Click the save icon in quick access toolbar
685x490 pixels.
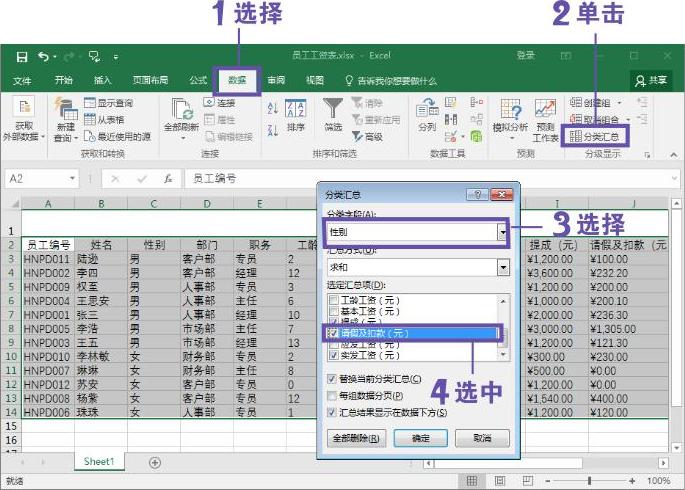coord(21,56)
